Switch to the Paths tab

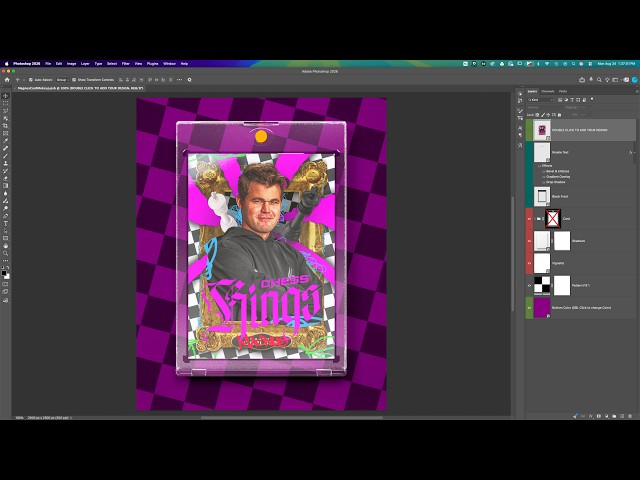pos(563,91)
